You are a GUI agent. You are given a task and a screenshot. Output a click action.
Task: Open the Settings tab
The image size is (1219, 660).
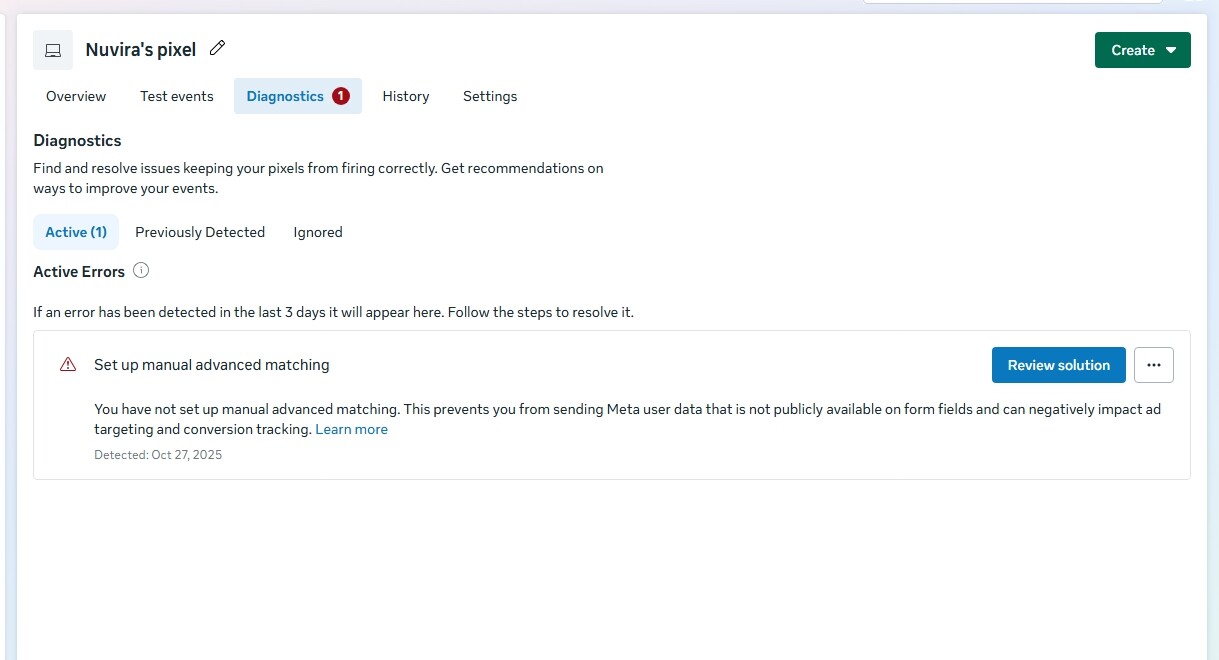490,96
